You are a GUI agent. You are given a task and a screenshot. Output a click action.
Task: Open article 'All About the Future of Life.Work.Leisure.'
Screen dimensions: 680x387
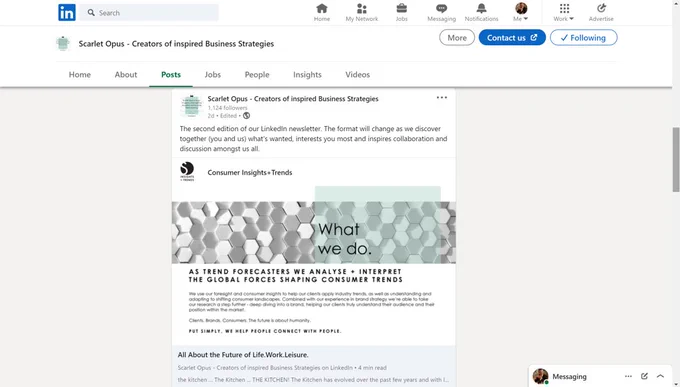point(243,355)
